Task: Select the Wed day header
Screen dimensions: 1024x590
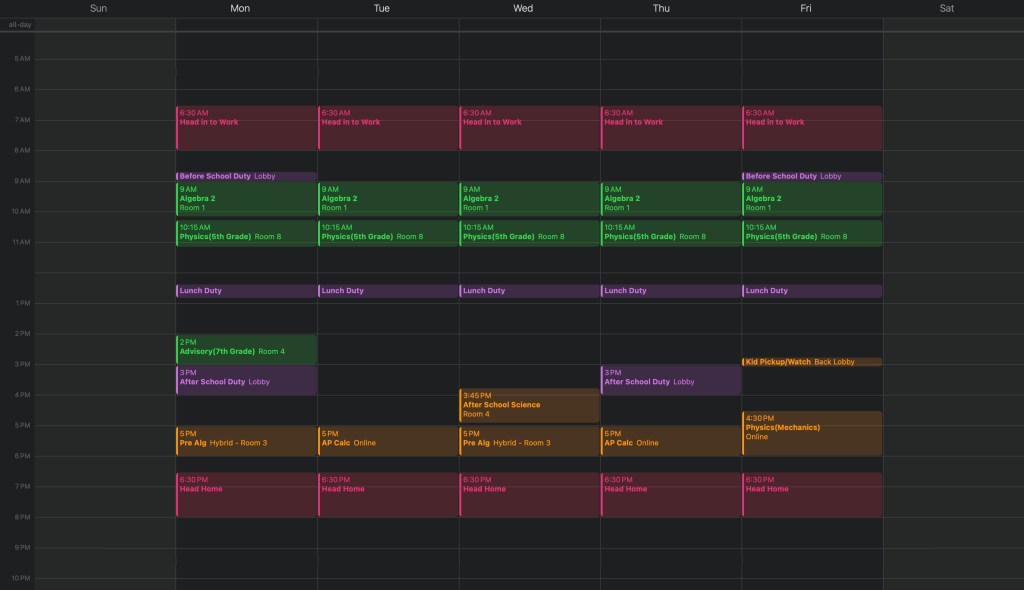Action: 523,8
